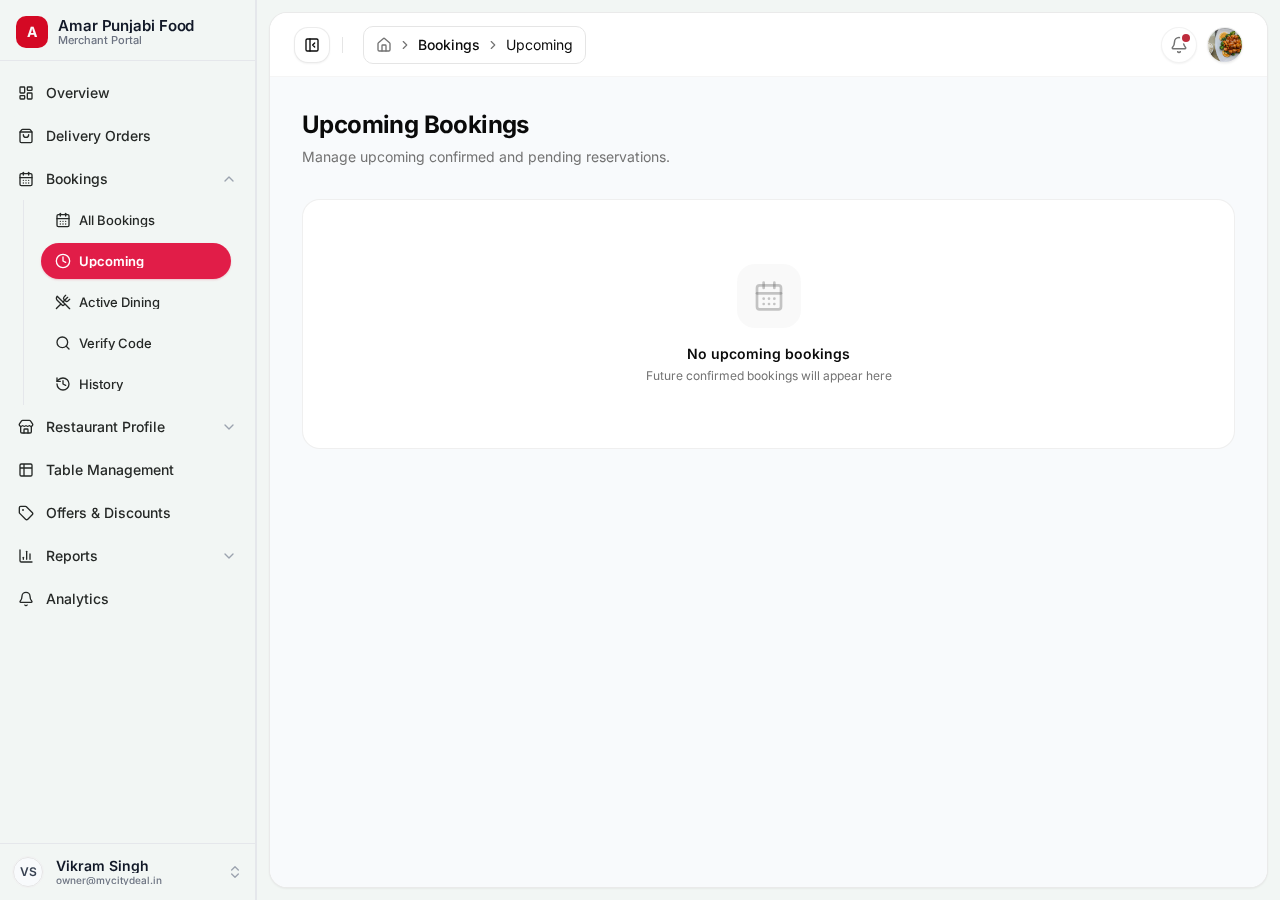Open the Vikram Singh account switcher
Viewport: 1280px width, 900px height.
point(128,872)
